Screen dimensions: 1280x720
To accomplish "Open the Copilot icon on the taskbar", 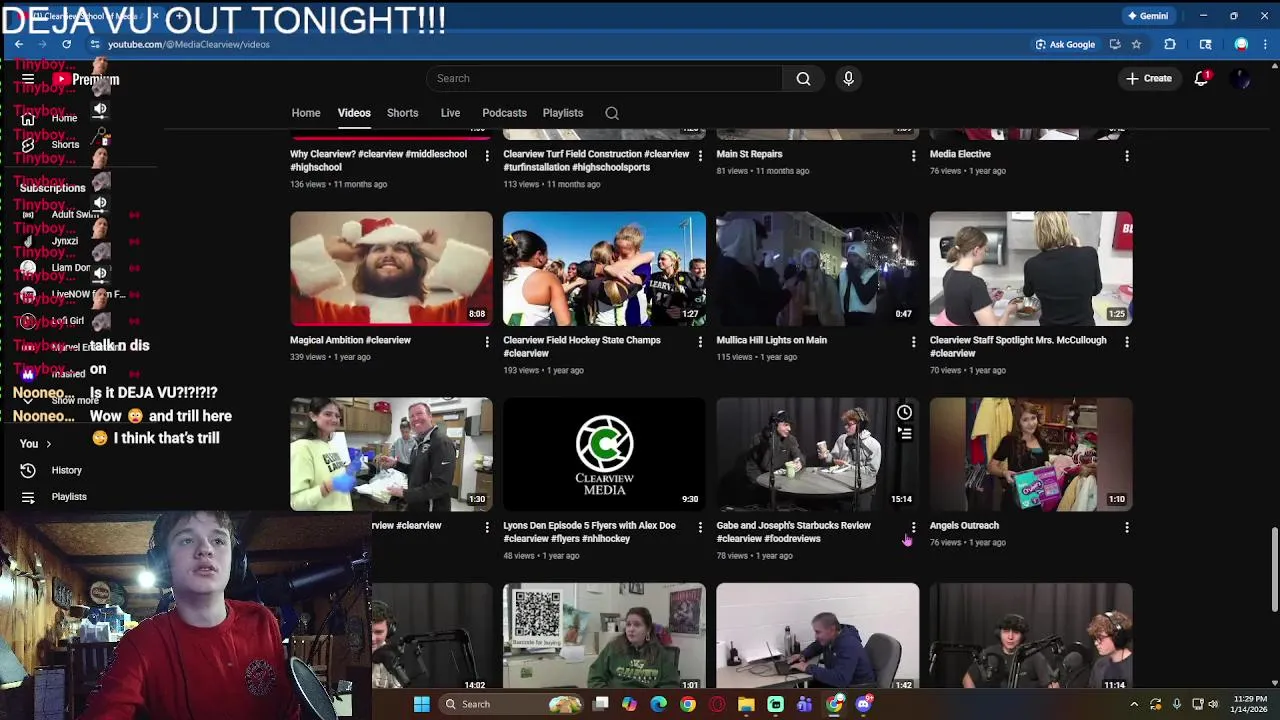I will coord(629,704).
